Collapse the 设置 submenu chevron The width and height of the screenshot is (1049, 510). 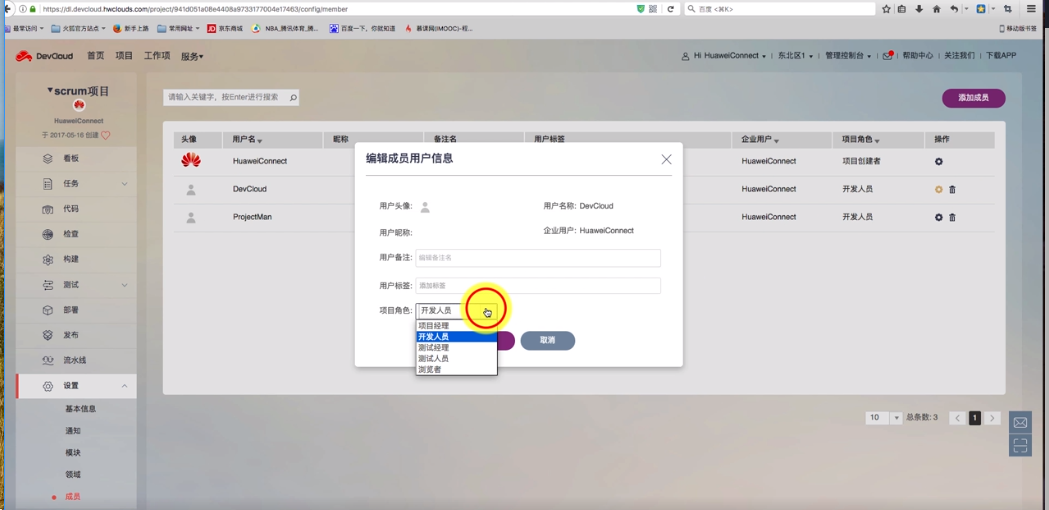pyautogui.click(x=124, y=386)
